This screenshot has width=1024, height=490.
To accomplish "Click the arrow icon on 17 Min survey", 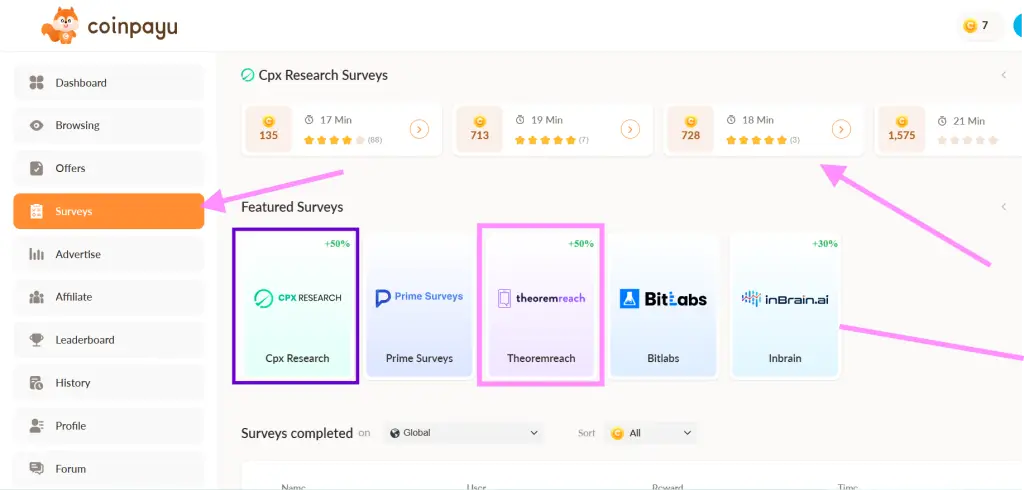I will [x=419, y=129].
